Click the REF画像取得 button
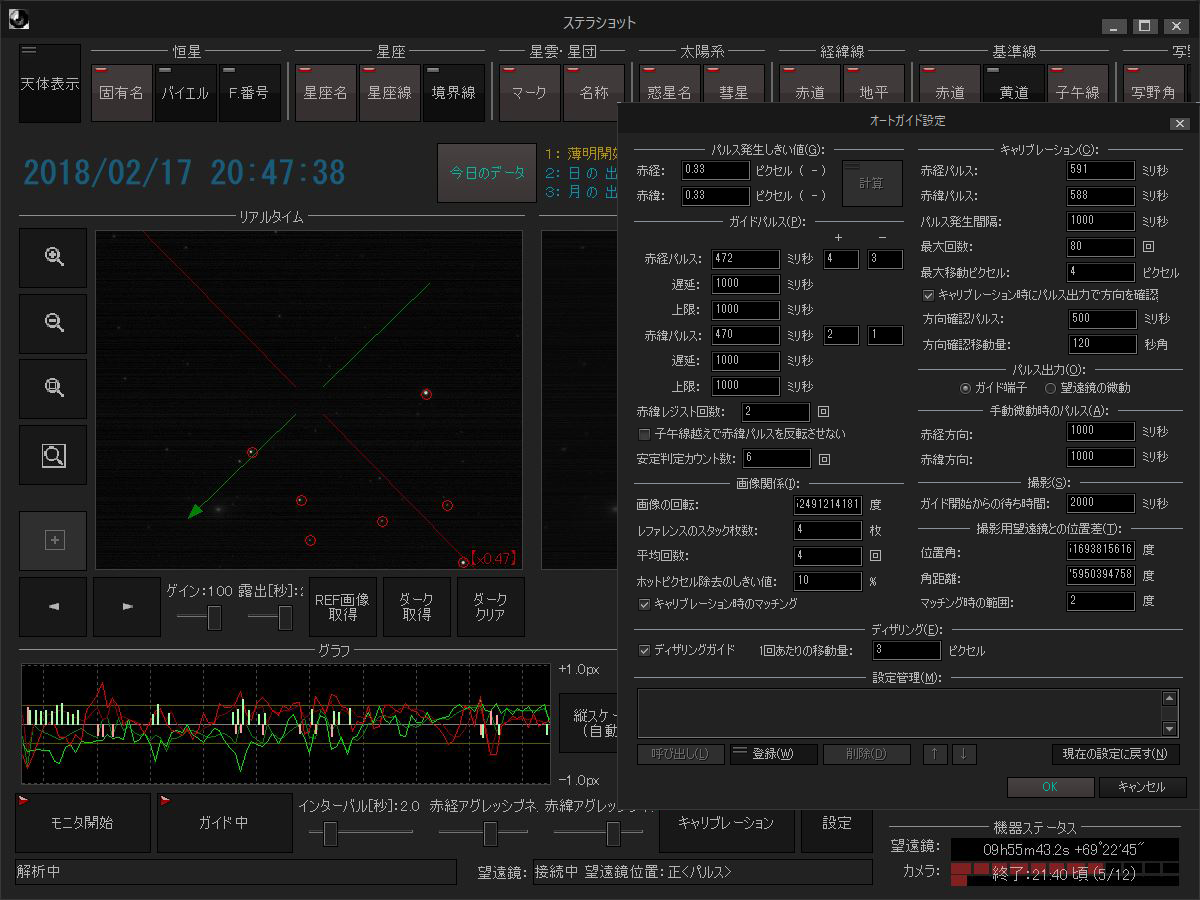The height and width of the screenshot is (900, 1200). click(x=342, y=607)
